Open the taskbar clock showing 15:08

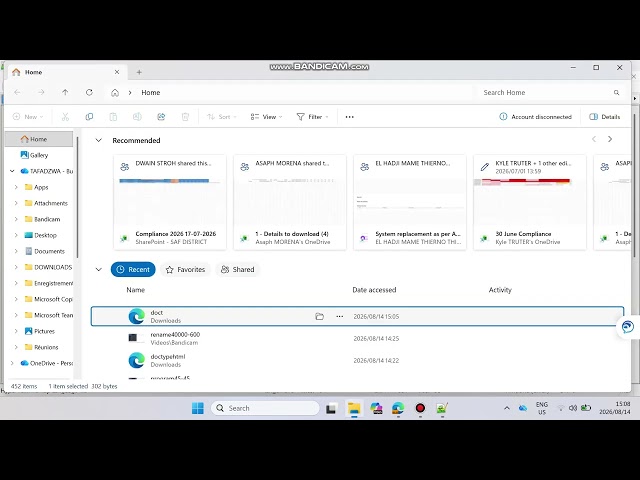point(615,408)
